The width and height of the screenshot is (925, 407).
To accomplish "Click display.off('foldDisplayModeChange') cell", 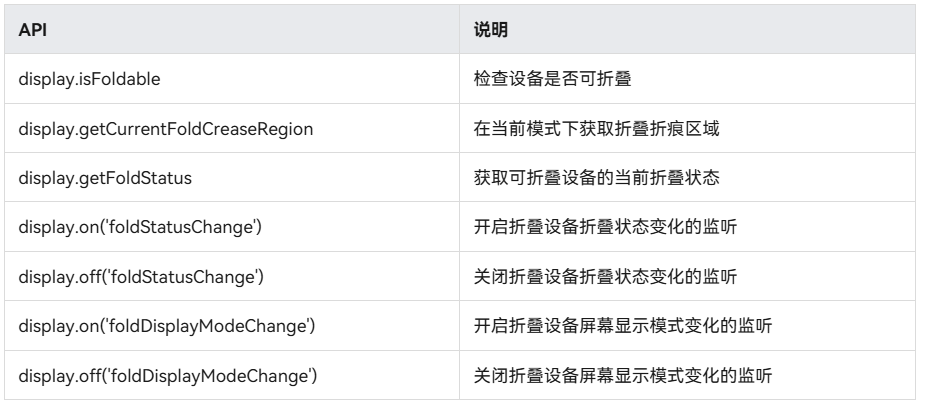I will [x=168, y=376].
